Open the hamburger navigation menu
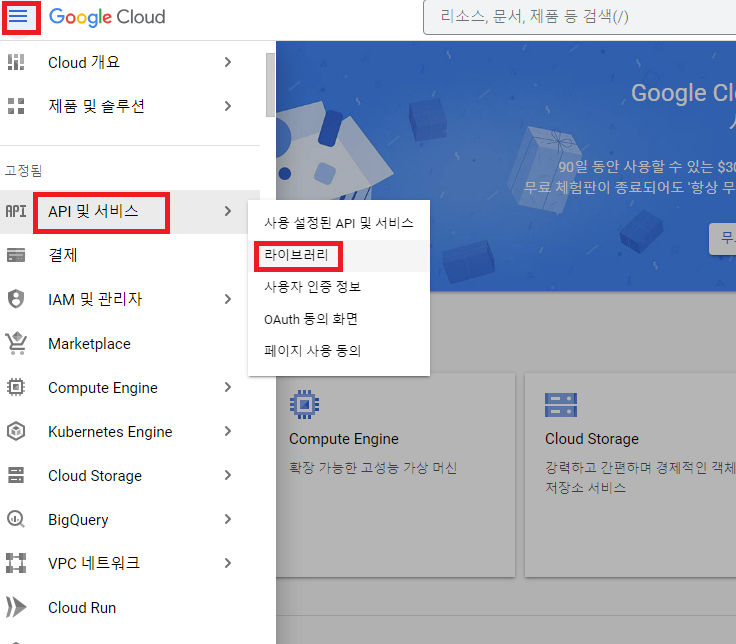This screenshot has height=644, width=736. (x=18, y=16)
